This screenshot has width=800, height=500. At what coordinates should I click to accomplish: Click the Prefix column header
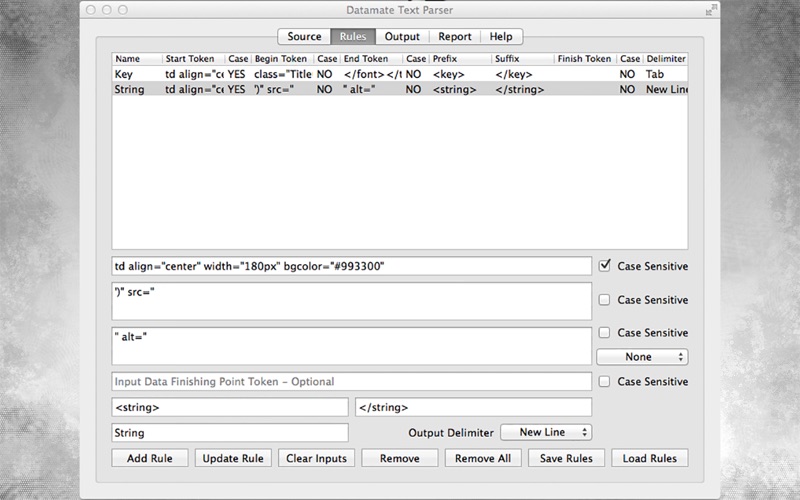click(x=460, y=59)
